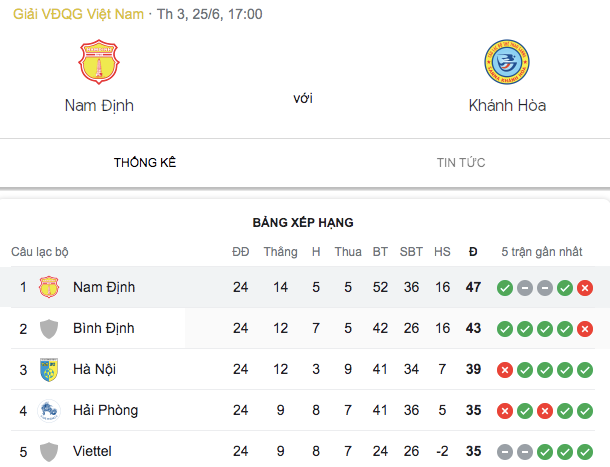
Task: Open the Giải VĐQG Việt Nam league link
Action: (71, 15)
